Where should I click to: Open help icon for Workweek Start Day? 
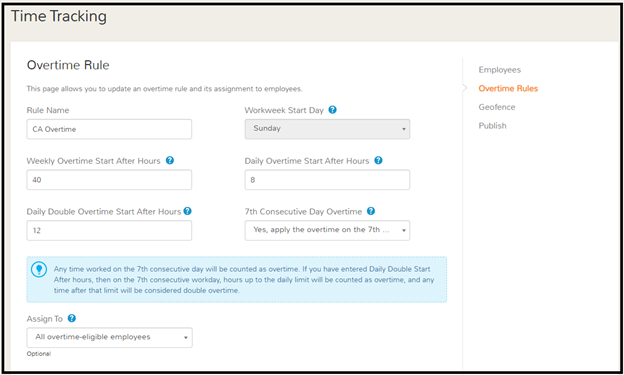click(x=332, y=110)
